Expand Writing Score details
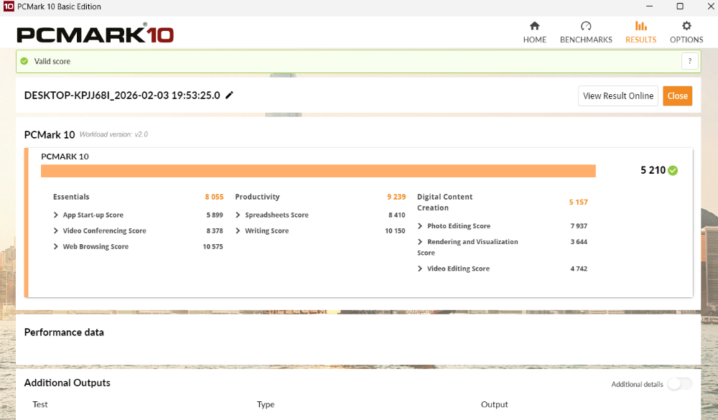Viewport: 718px width, 420px height. [x=238, y=231]
